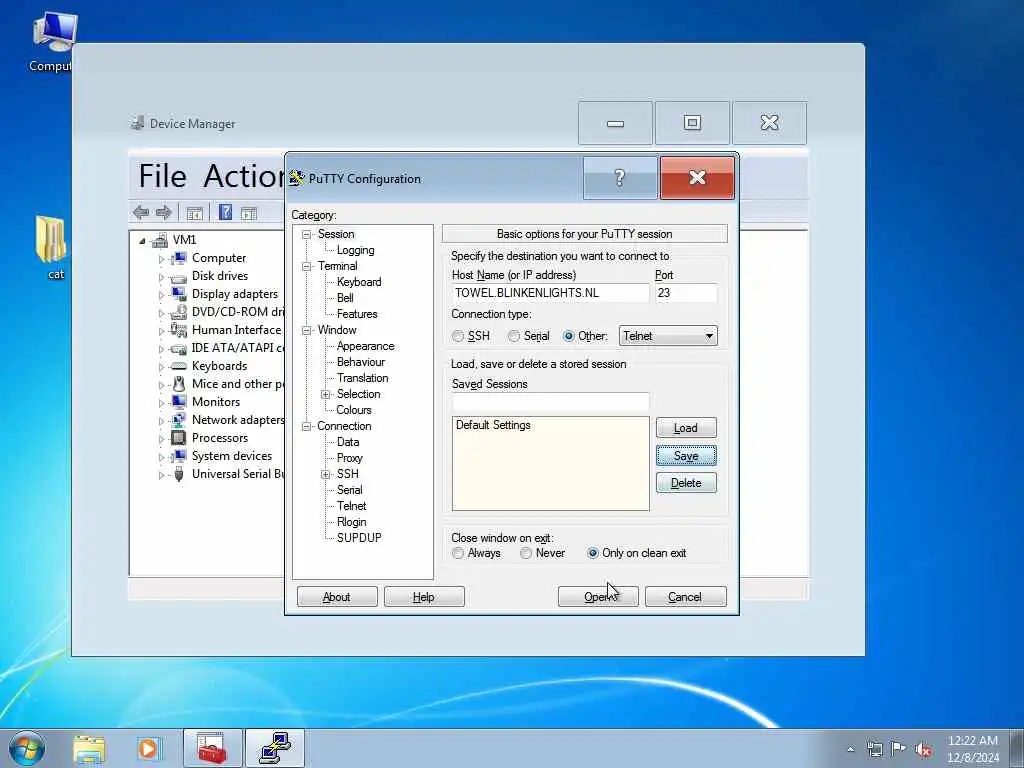
Task: Click the show/hide console tree toolbar icon
Action: pyautogui.click(x=195, y=213)
